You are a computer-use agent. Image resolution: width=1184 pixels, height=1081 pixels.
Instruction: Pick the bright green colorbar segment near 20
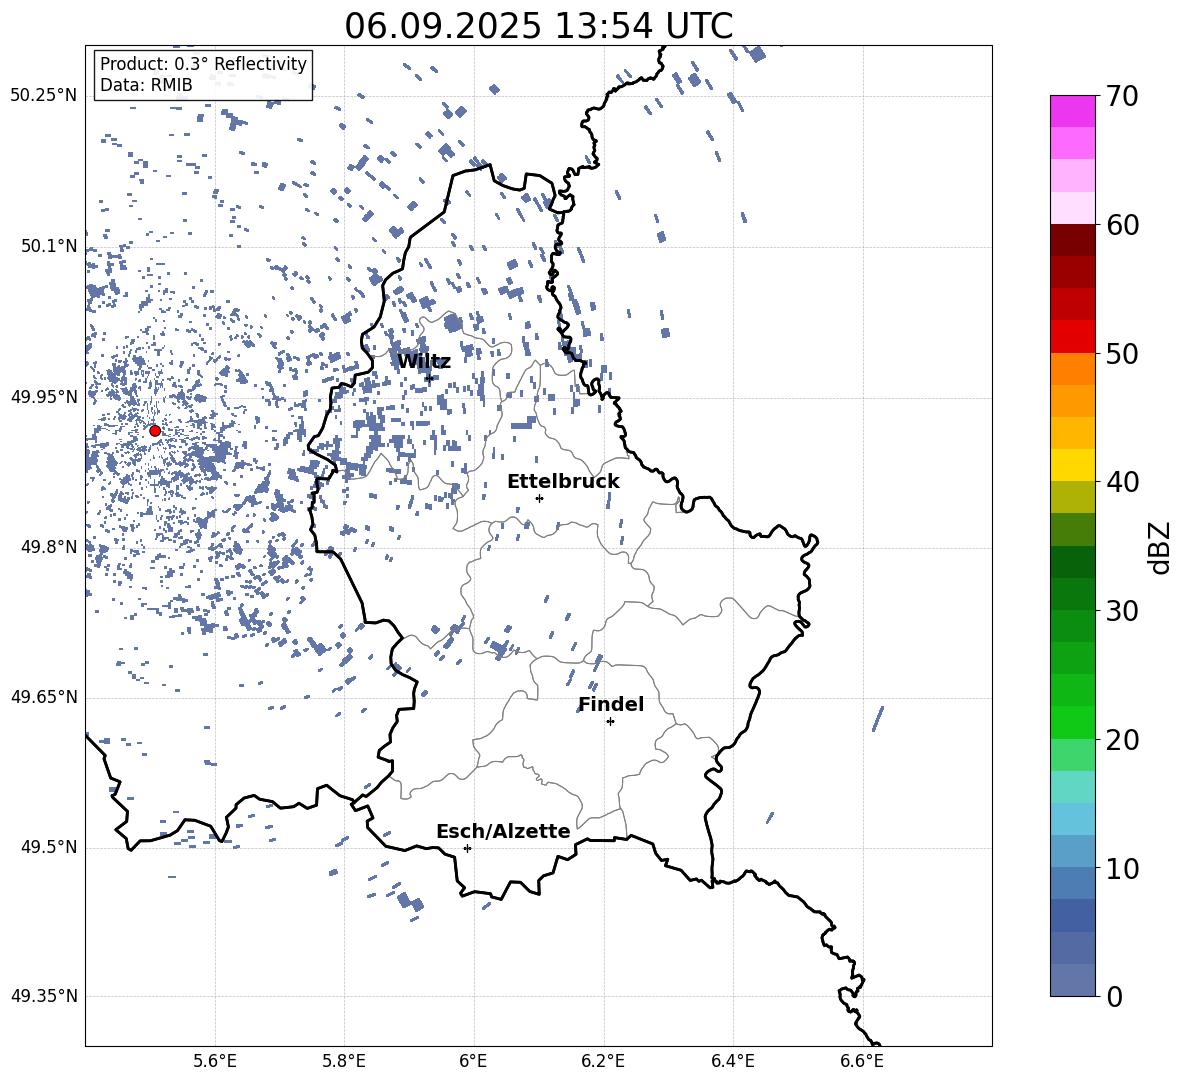point(1072,722)
